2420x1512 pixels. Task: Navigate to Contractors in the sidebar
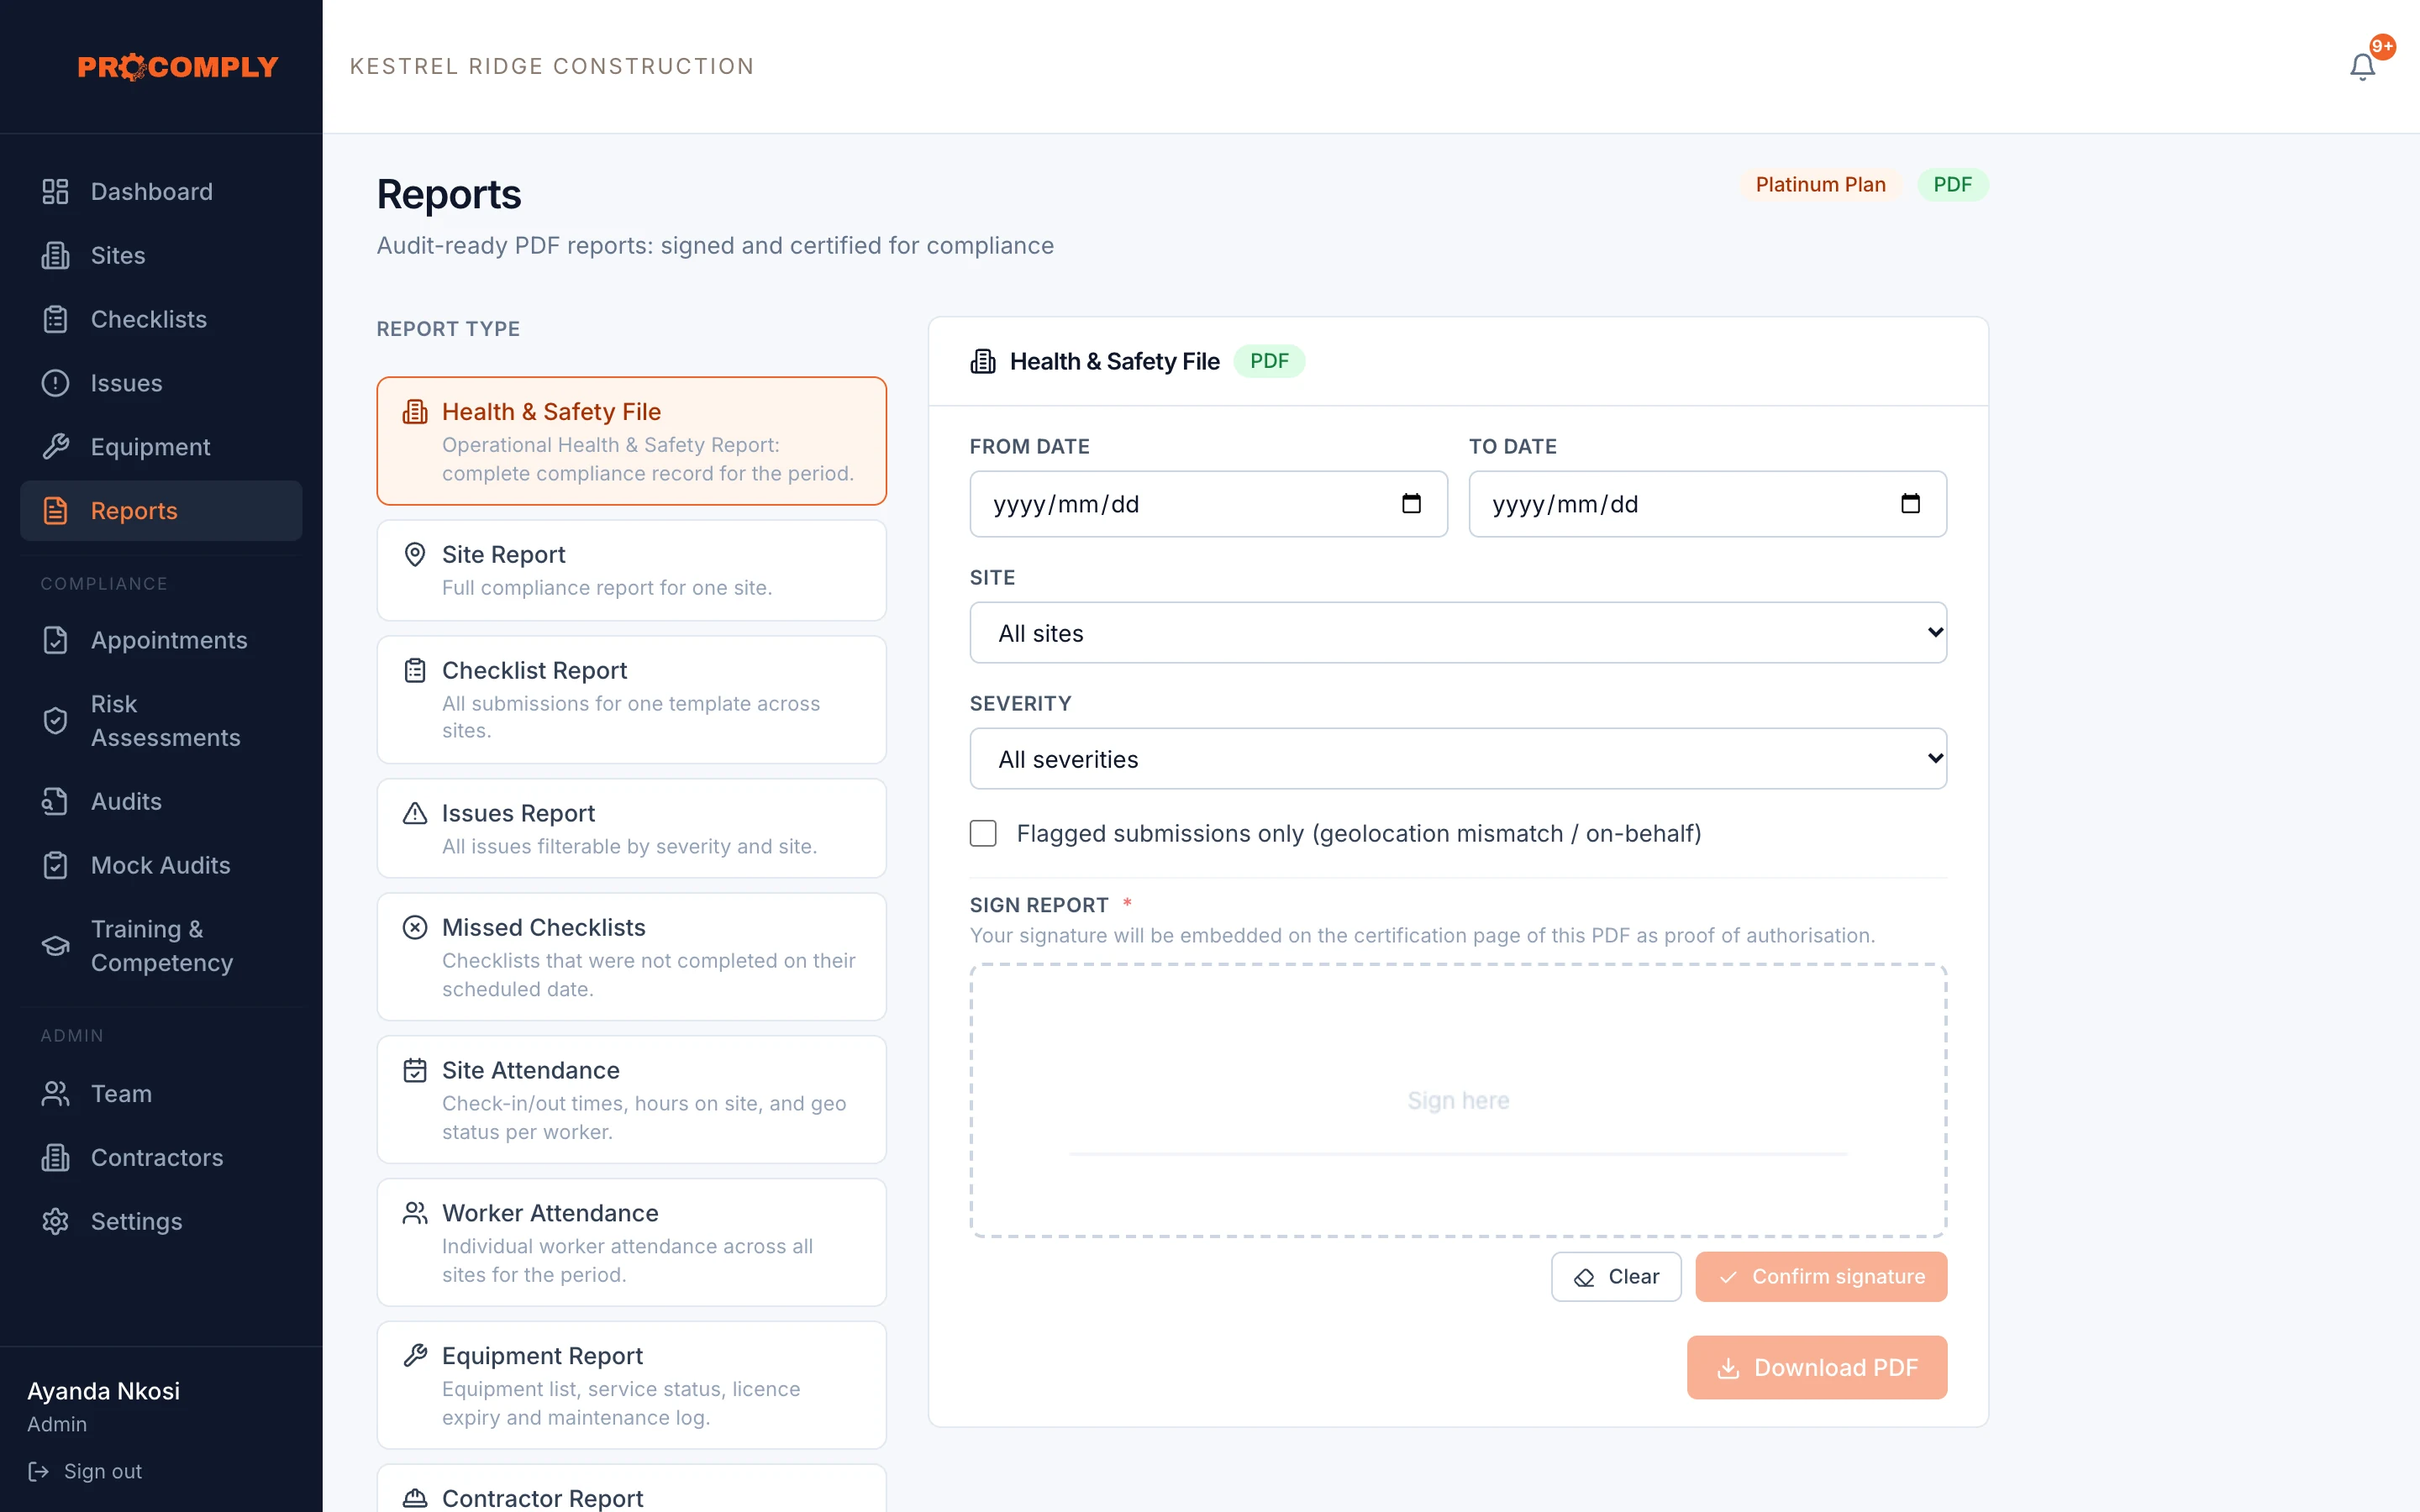tap(161, 1157)
